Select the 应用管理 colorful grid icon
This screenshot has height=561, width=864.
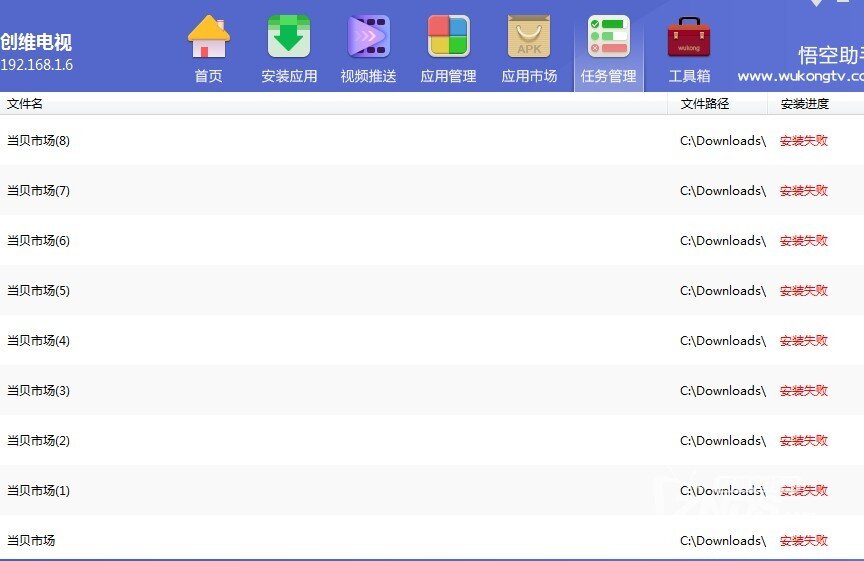[448, 37]
